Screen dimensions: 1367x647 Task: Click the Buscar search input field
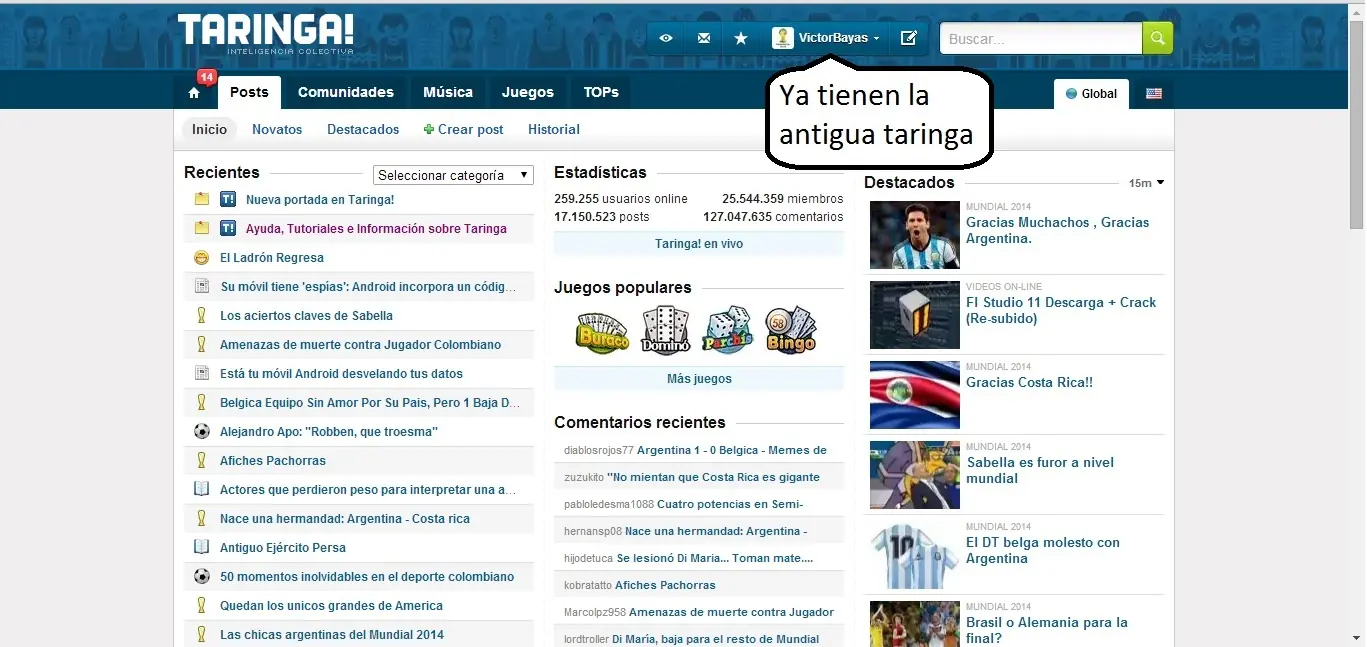point(1041,38)
